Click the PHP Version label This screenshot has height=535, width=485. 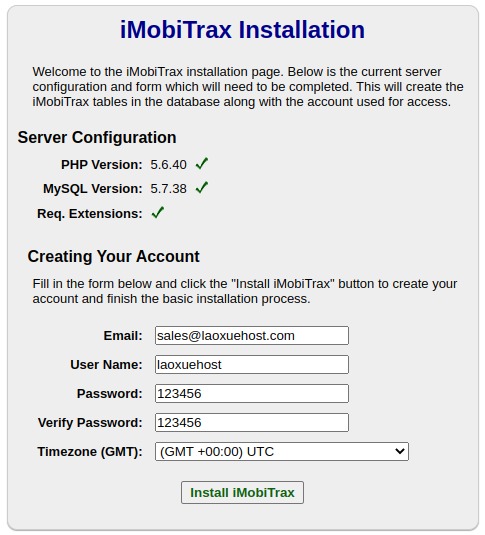[101, 165]
